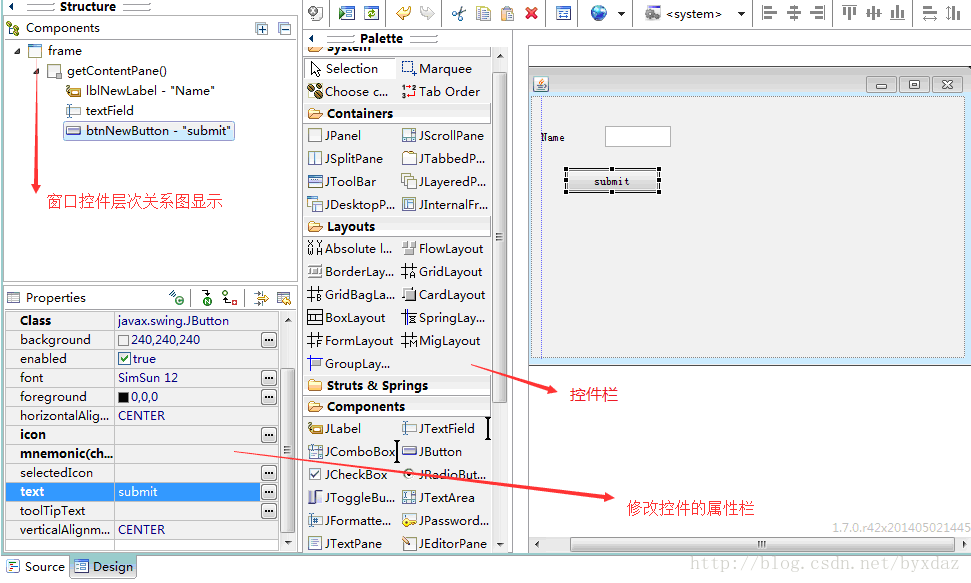Image resolution: width=971 pixels, height=583 pixels.
Task: Click the Palette vertical scrollbar thumb
Action: point(499,237)
